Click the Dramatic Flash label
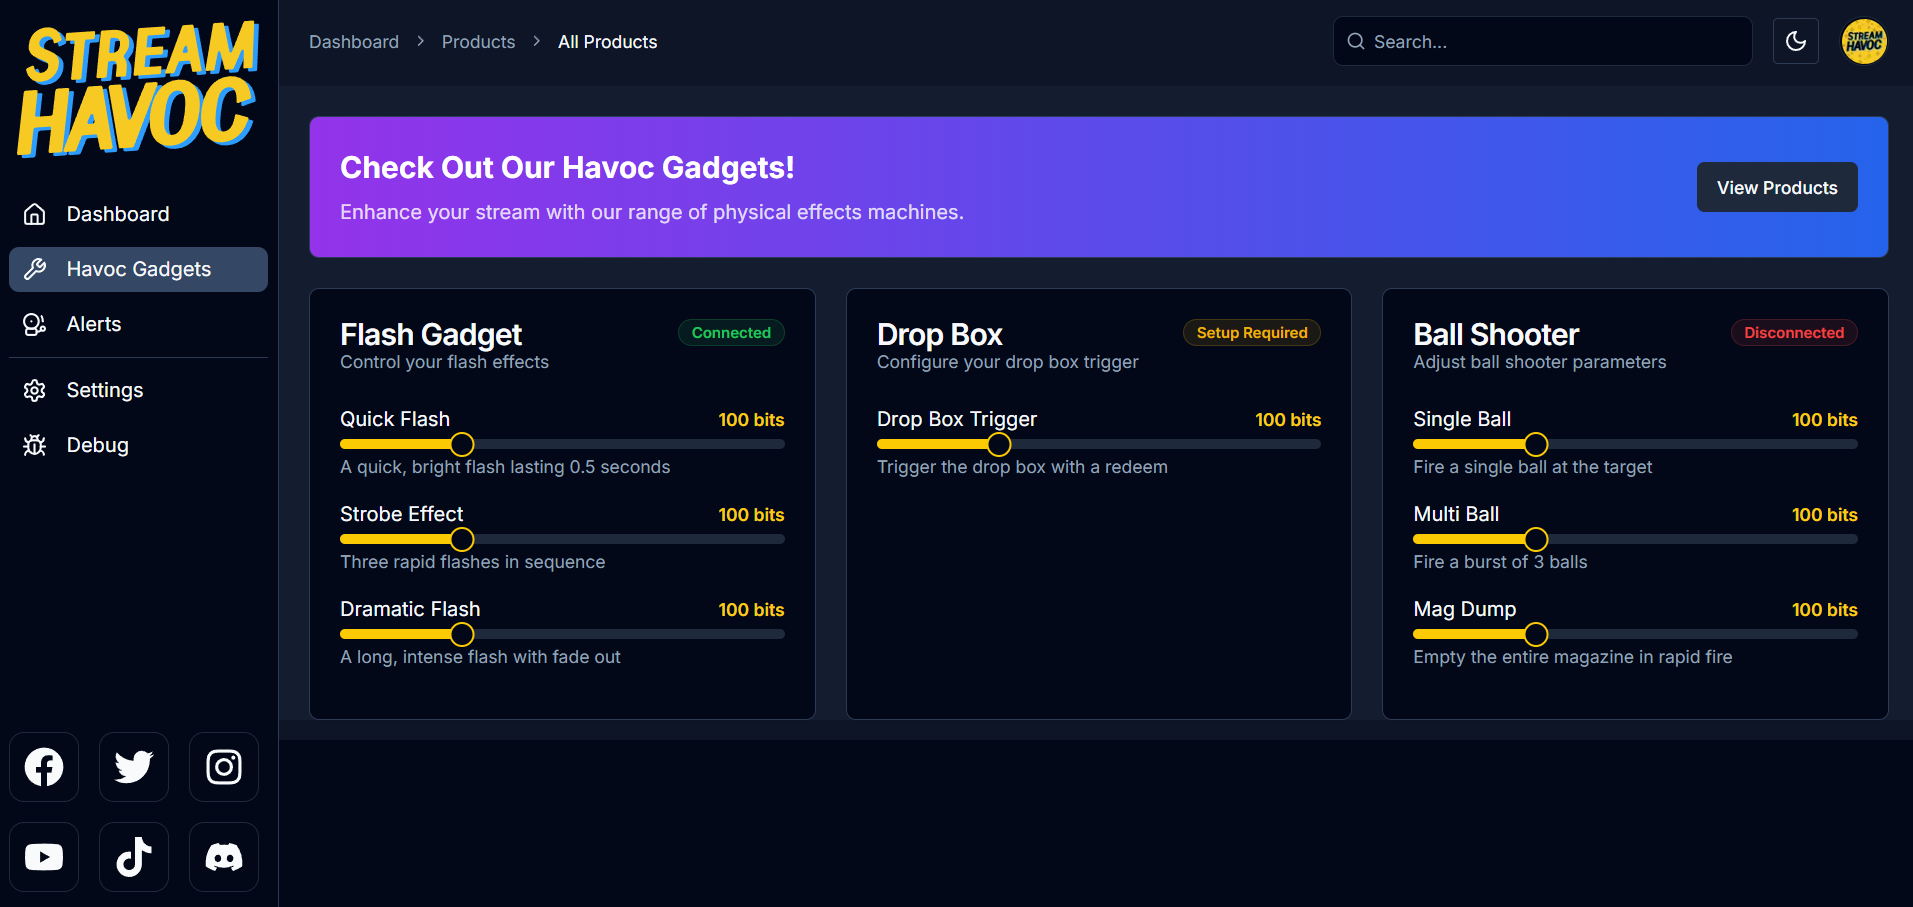 coord(410,609)
